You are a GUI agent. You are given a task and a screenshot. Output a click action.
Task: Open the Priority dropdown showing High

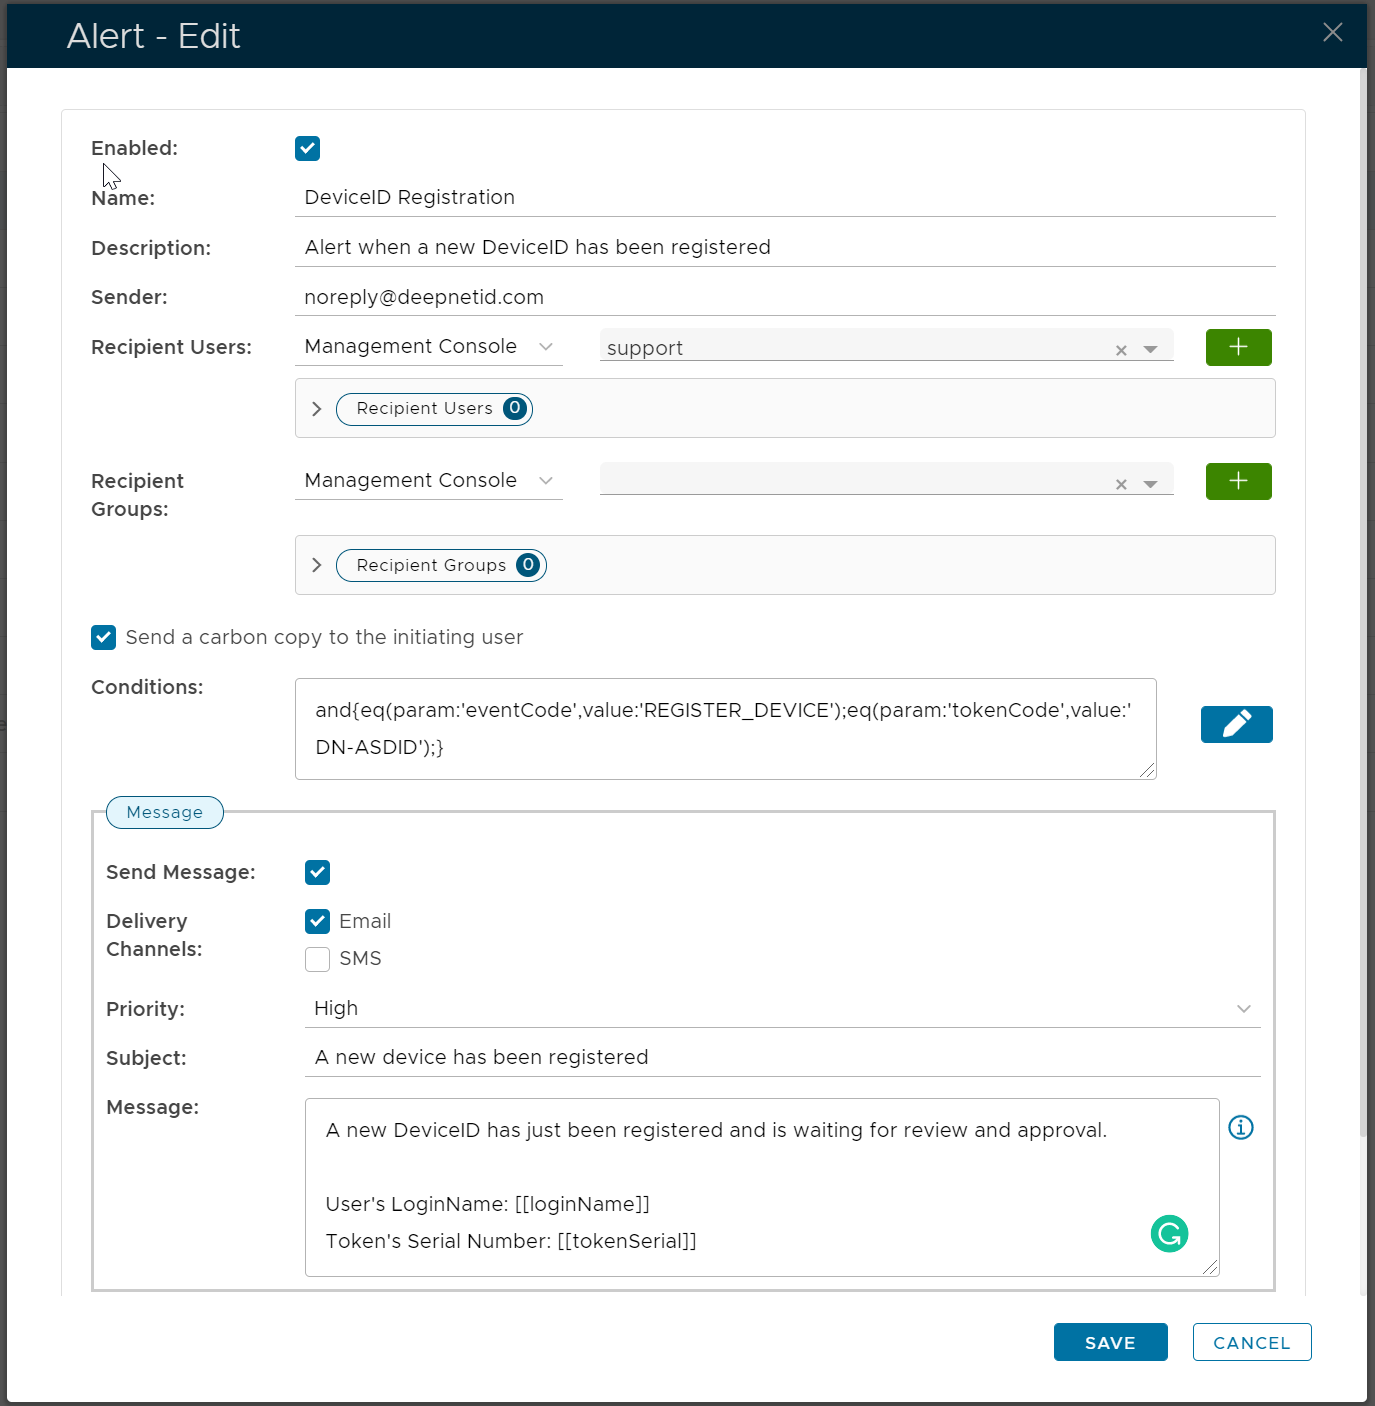pos(781,1008)
